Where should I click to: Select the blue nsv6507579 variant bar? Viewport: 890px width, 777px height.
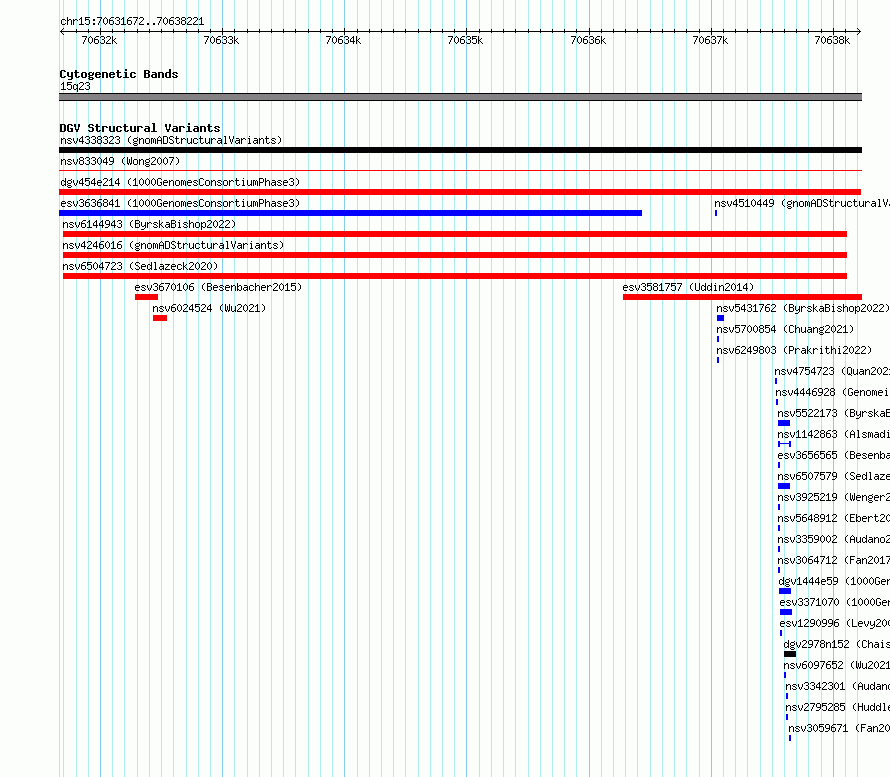pos(784,486)
